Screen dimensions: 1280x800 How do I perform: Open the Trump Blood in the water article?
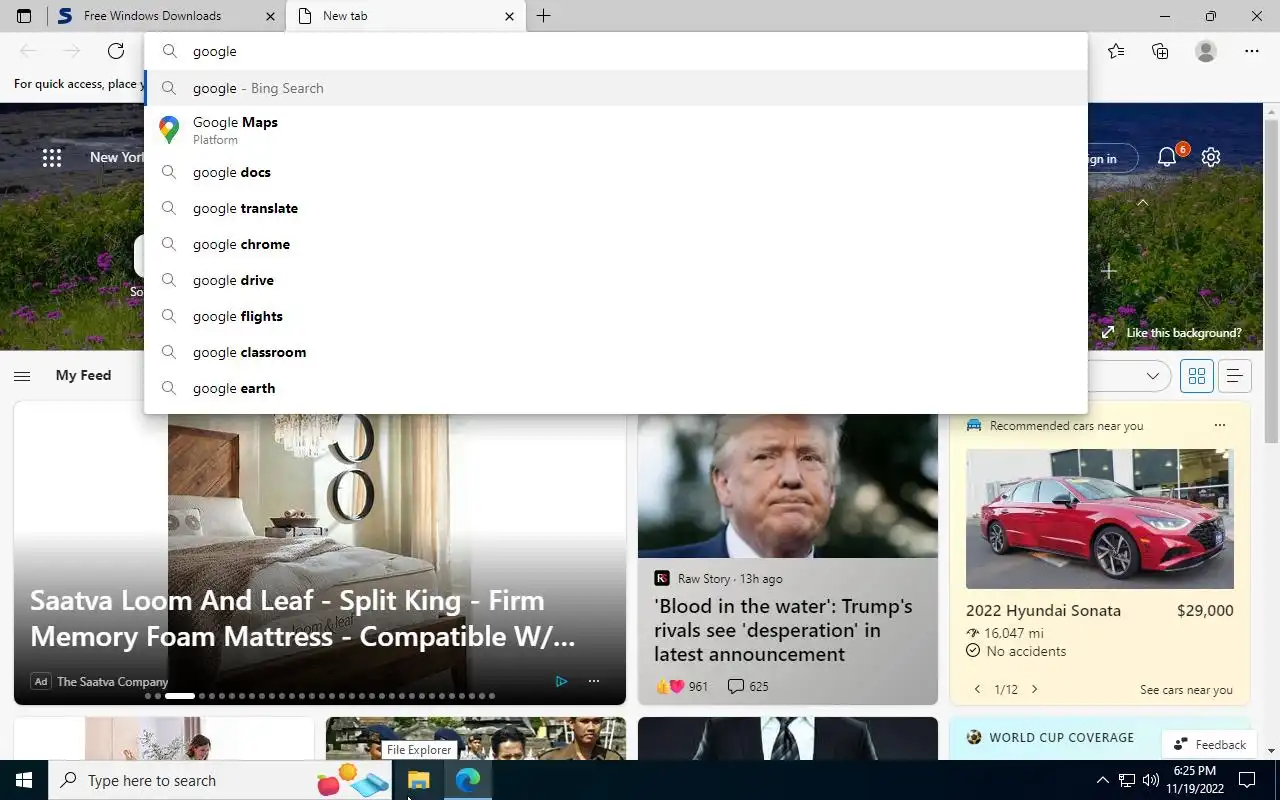(784, 630)
